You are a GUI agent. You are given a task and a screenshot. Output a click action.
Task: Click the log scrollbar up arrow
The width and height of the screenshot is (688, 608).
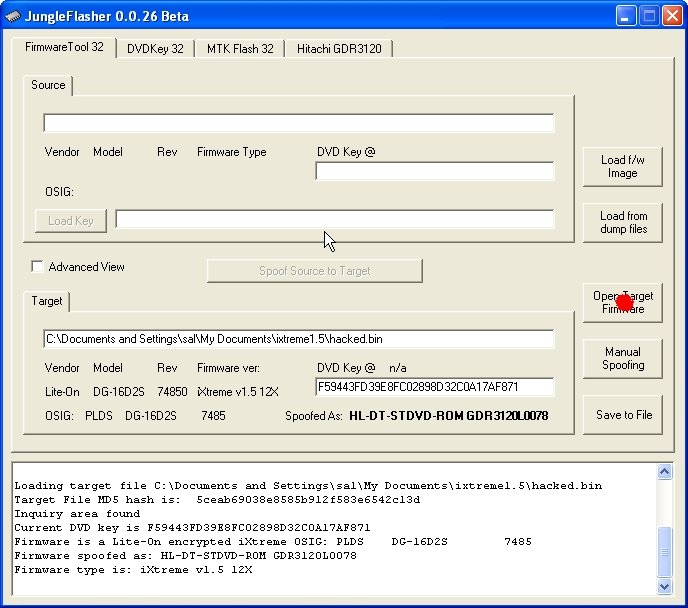click(664, 472)
